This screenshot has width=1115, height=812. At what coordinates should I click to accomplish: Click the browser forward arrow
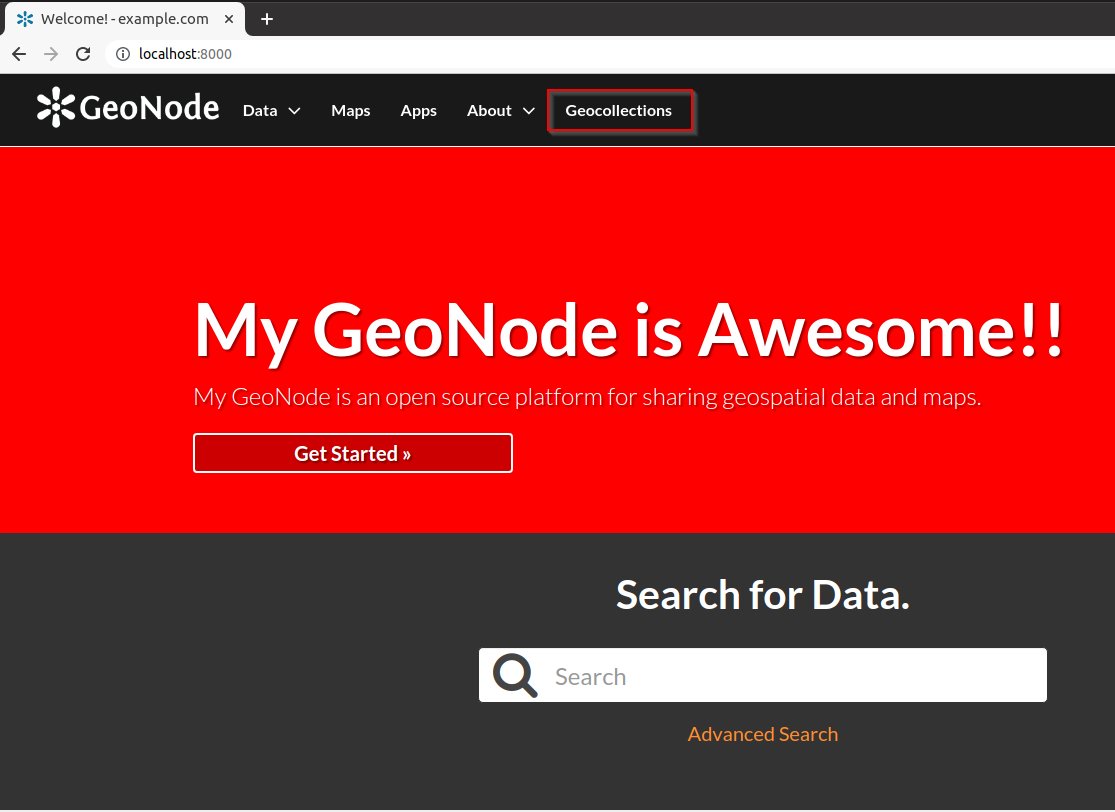[x=51, y=54]
